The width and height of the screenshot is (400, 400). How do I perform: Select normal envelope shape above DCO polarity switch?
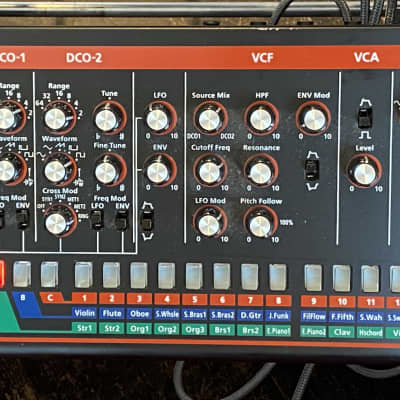147,206
